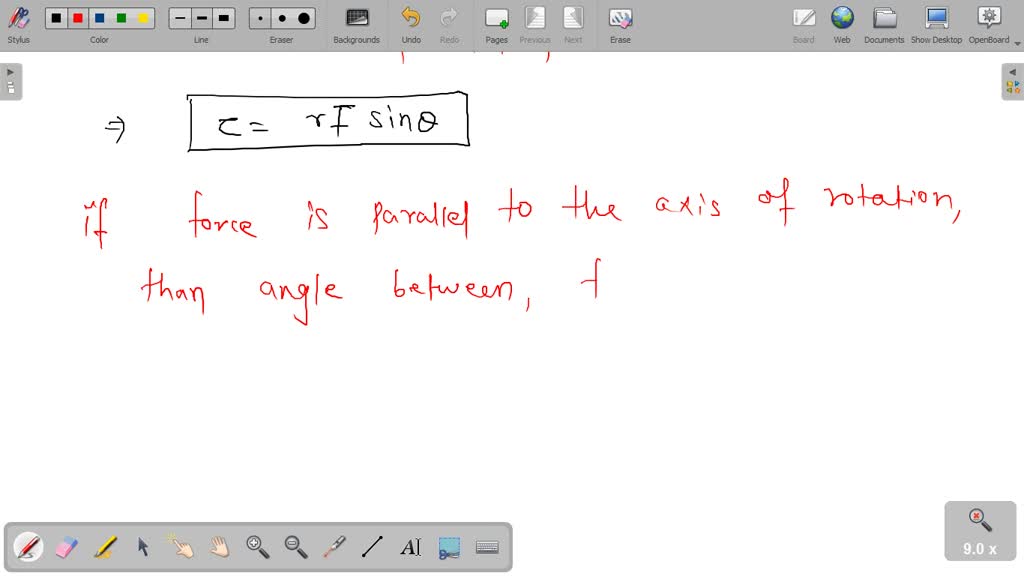Set line width to the thickest option
This screenshot has width=1024, height=576.
click(x=223, y=17)
